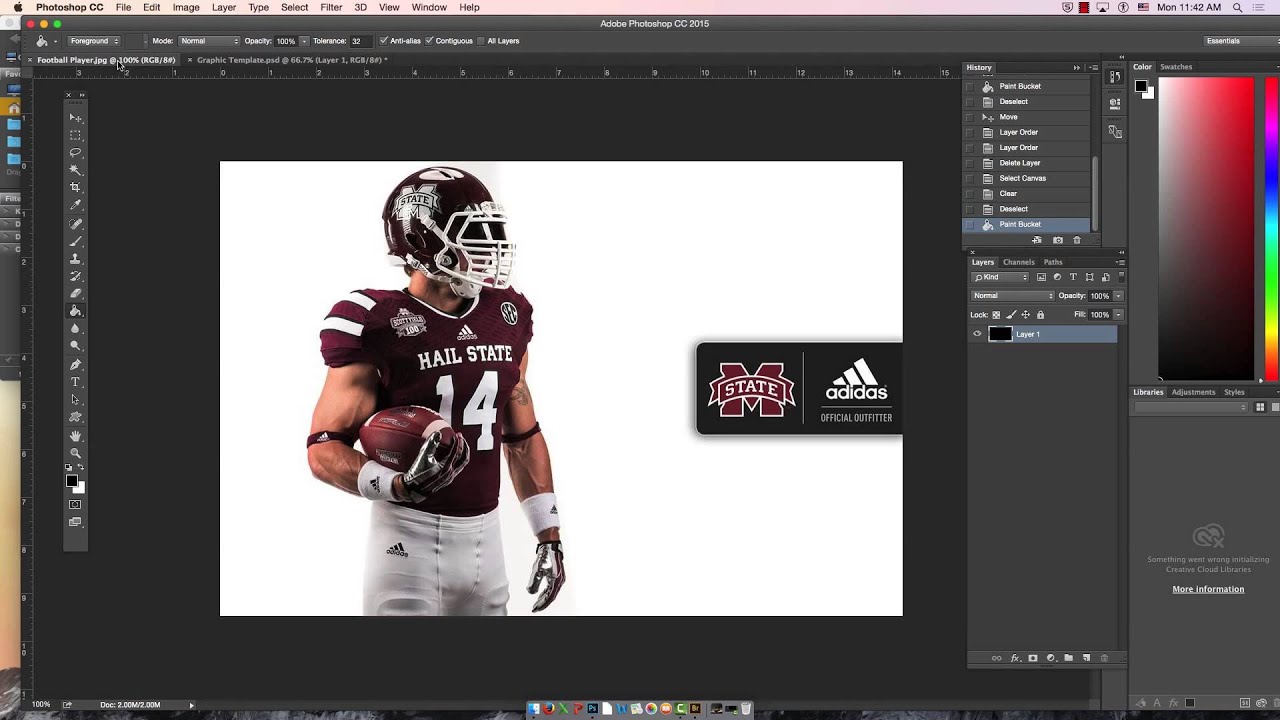The width and height of the screenshot is (1280, 720).
Task: Open the Layer menu
Action: 224,7
